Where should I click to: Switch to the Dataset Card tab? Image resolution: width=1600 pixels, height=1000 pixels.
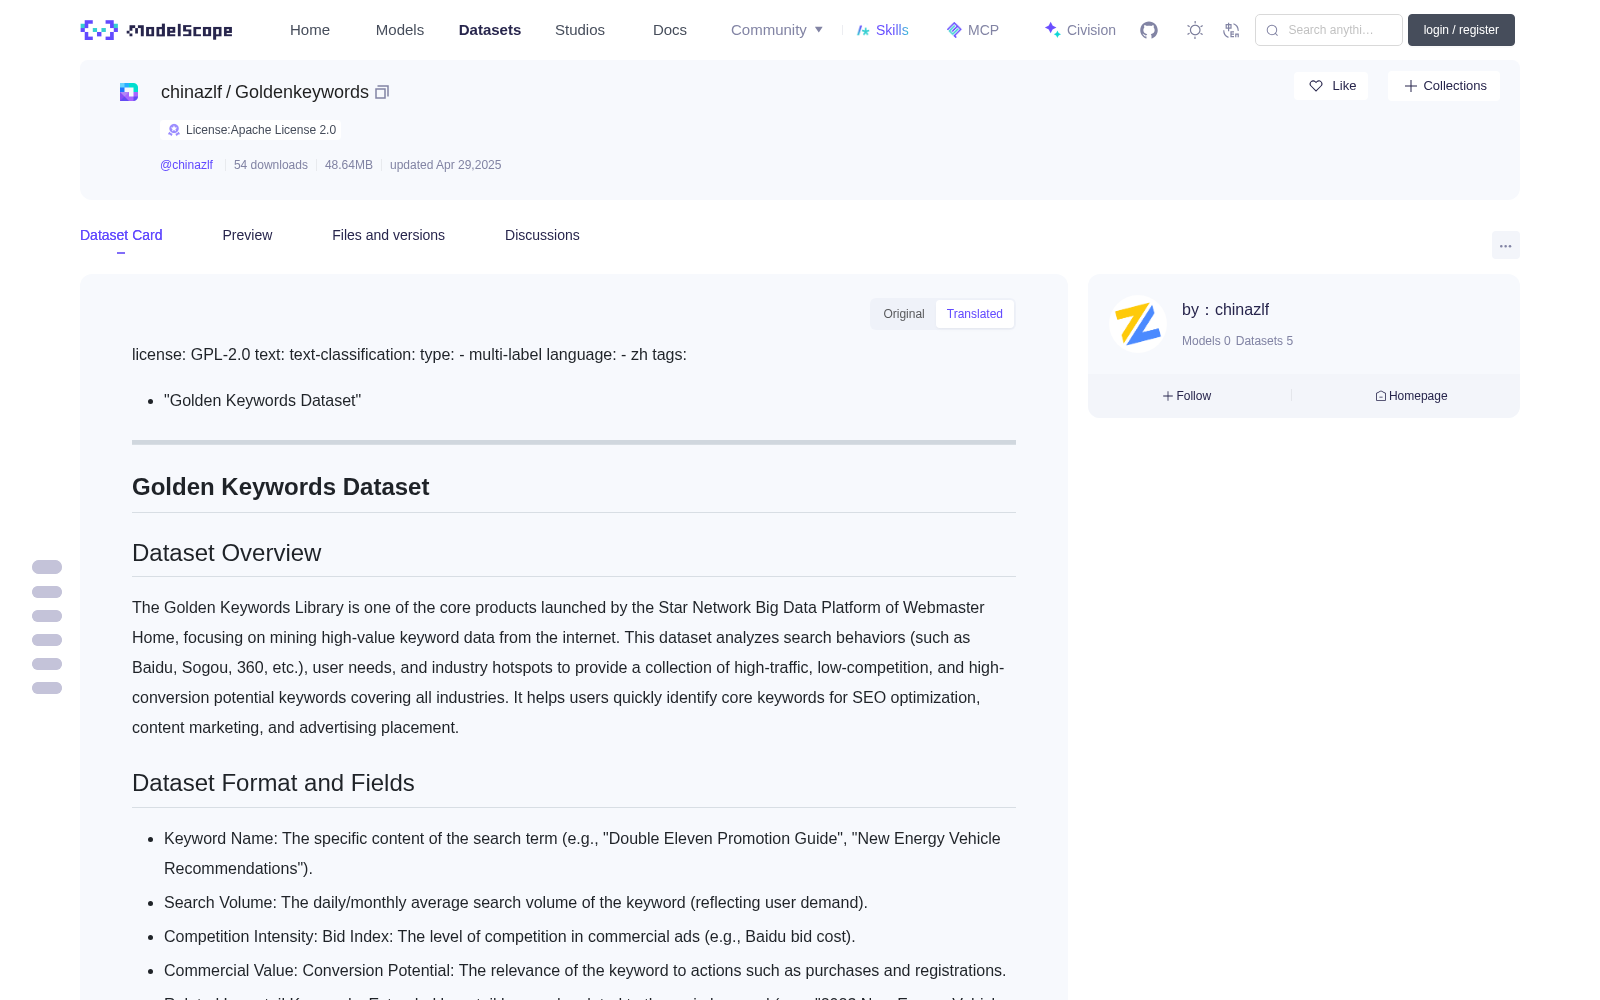(x=121, y=235)
